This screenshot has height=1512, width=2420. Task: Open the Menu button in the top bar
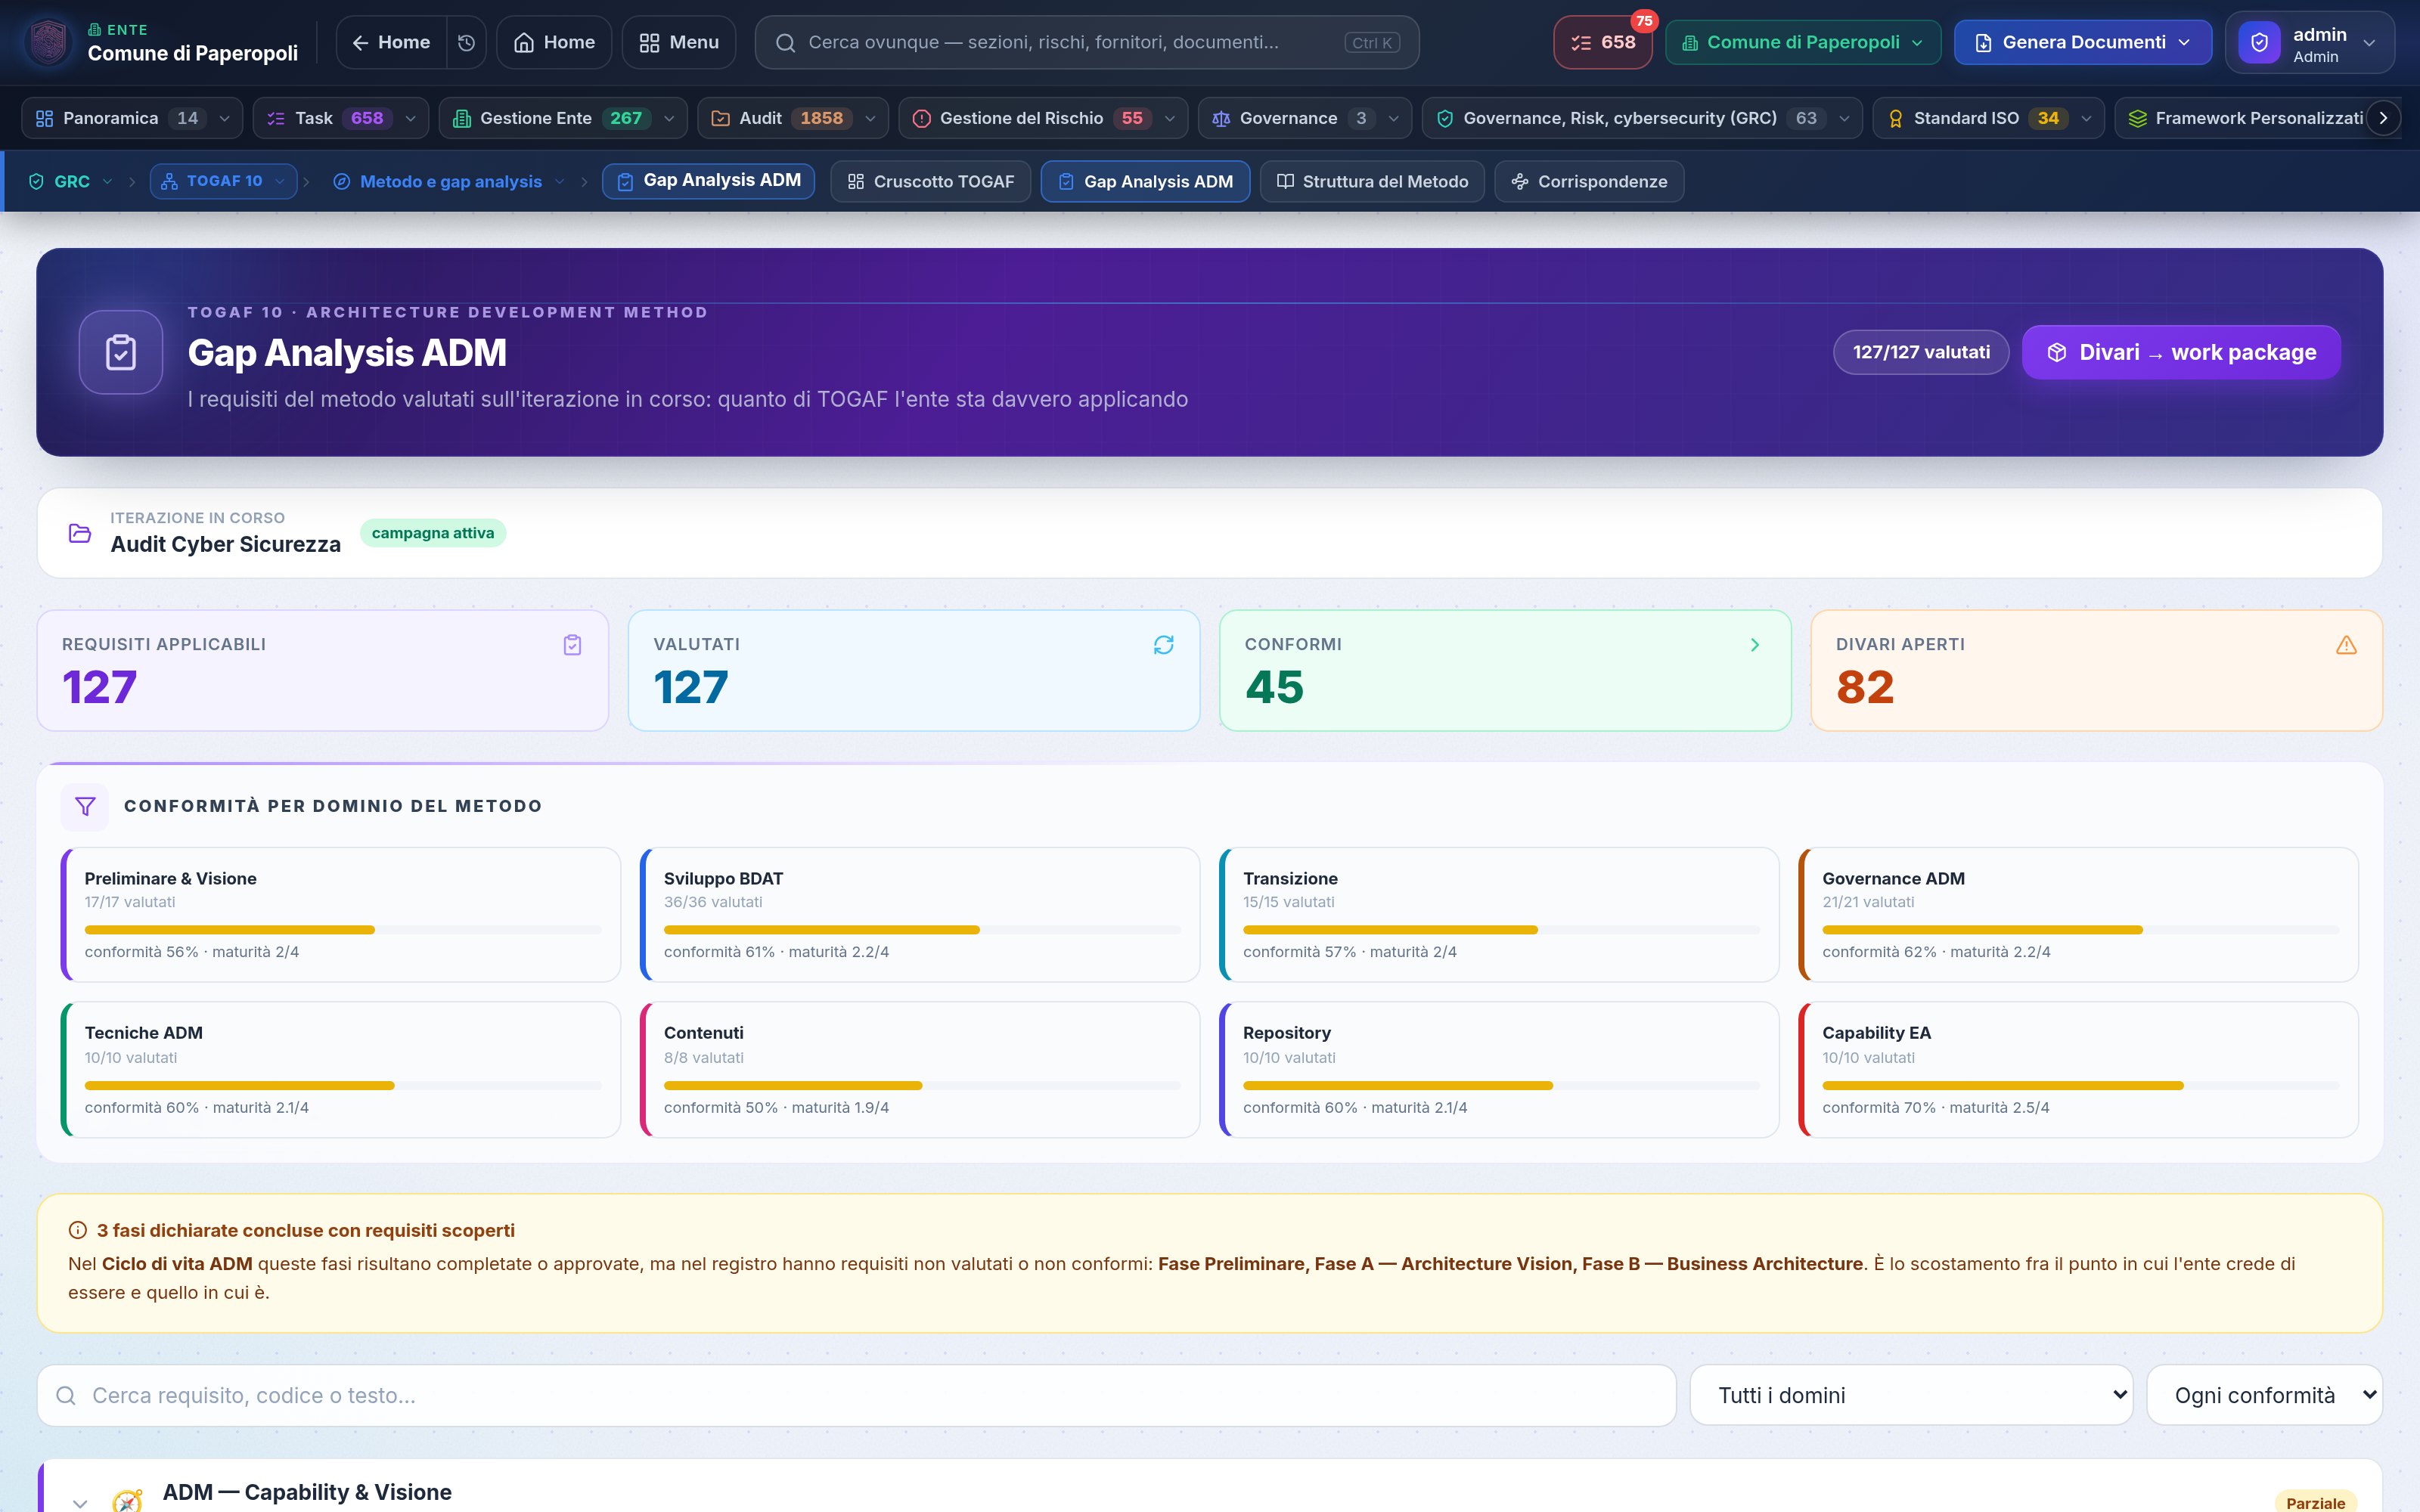tap(679, 42)
